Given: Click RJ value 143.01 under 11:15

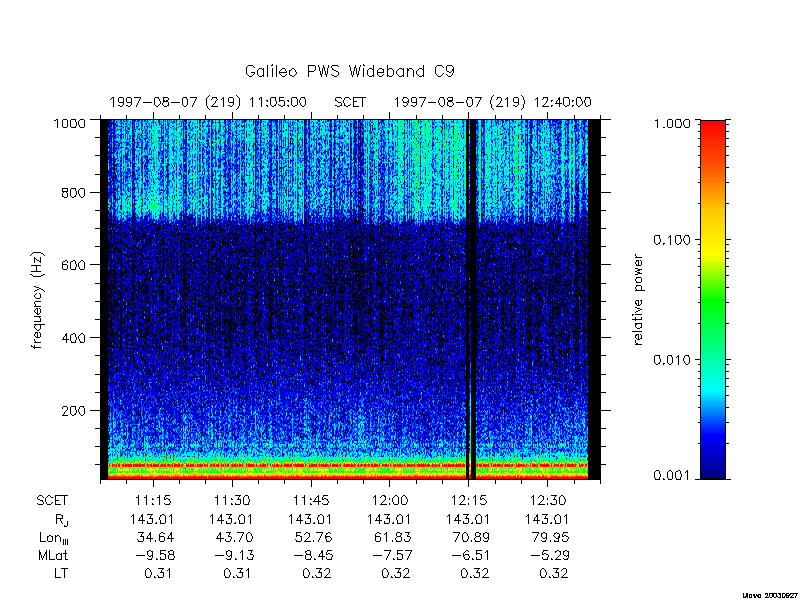Looking at the screenshot, I should point(152,519).
